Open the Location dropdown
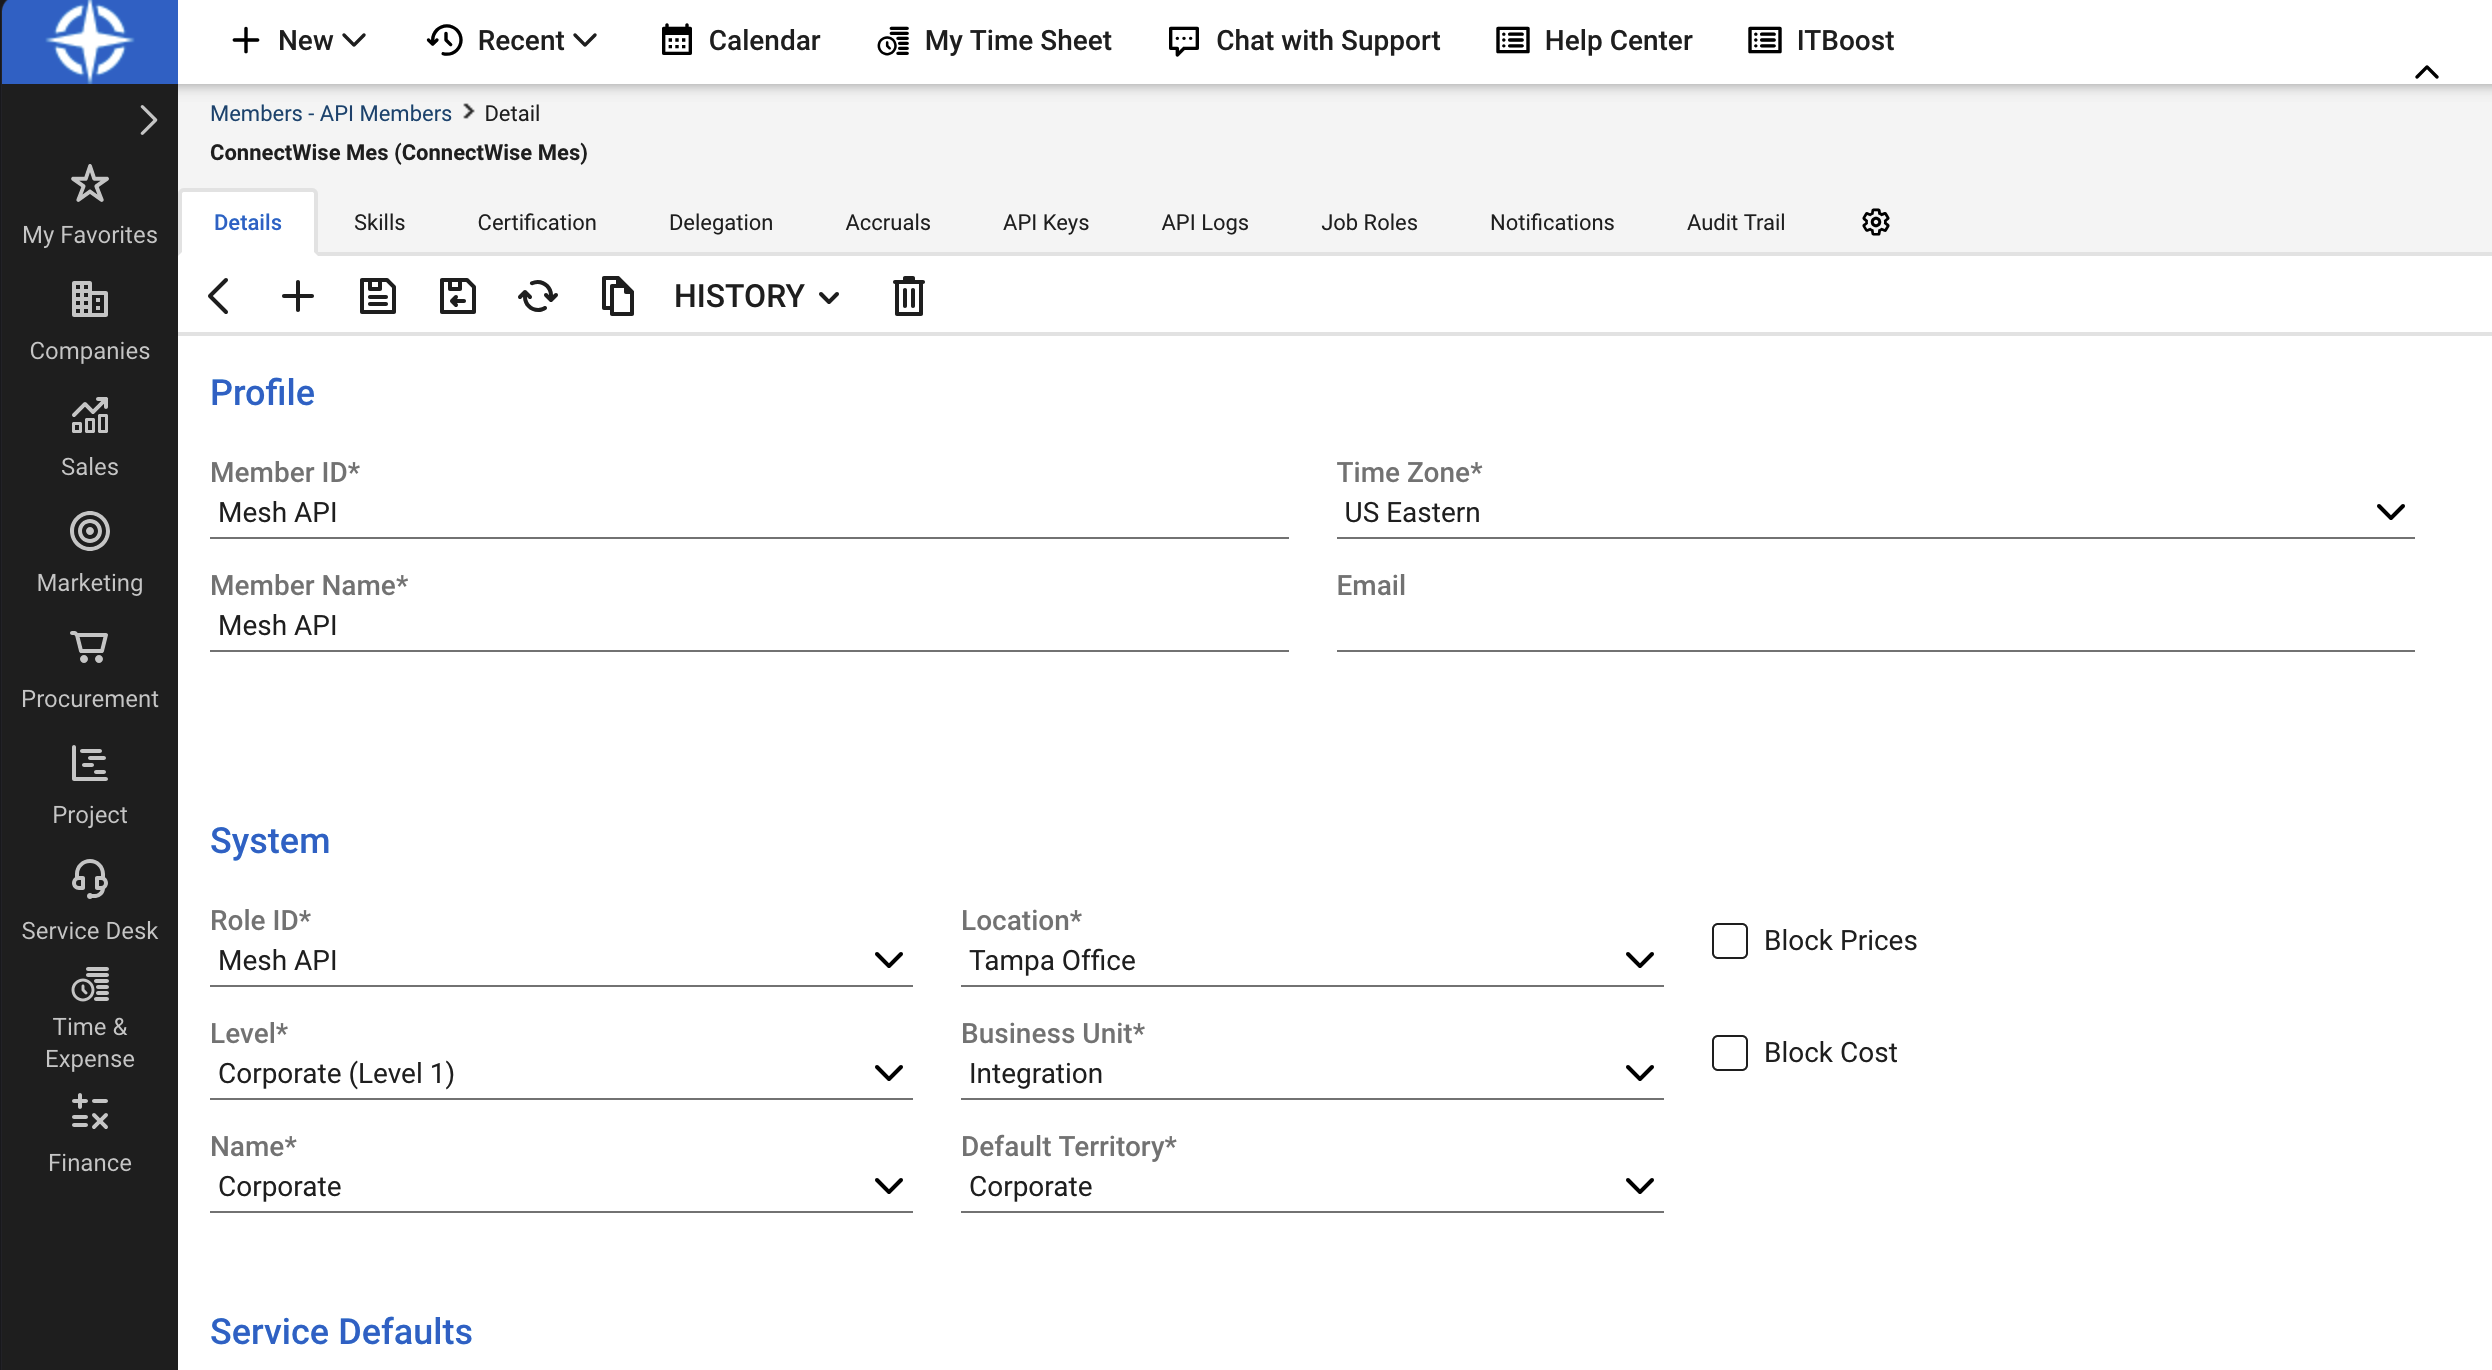This screenshot has height=1370, width=2492. [x=1312, y=961]
